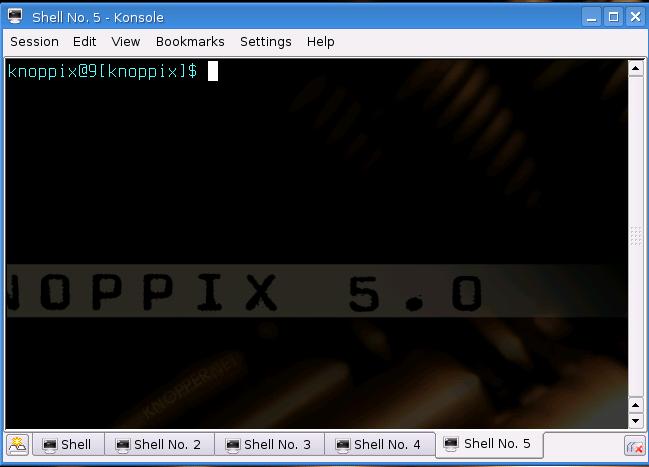The width and height of the screenshot is (649, 467).
Task: Expand the View menu
Action: pos(125,42)
